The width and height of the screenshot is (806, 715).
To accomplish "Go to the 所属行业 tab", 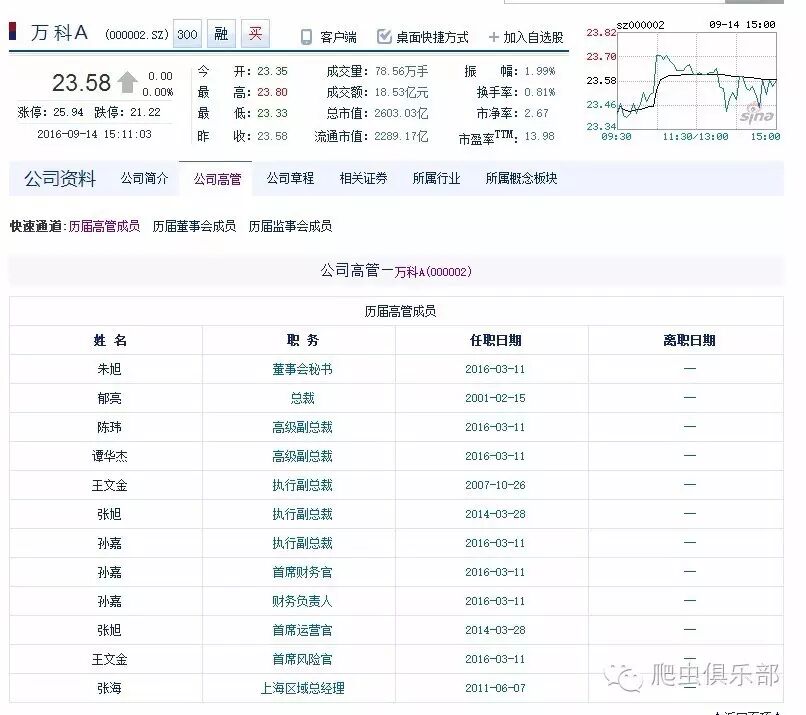I will [x=436, y=178].
